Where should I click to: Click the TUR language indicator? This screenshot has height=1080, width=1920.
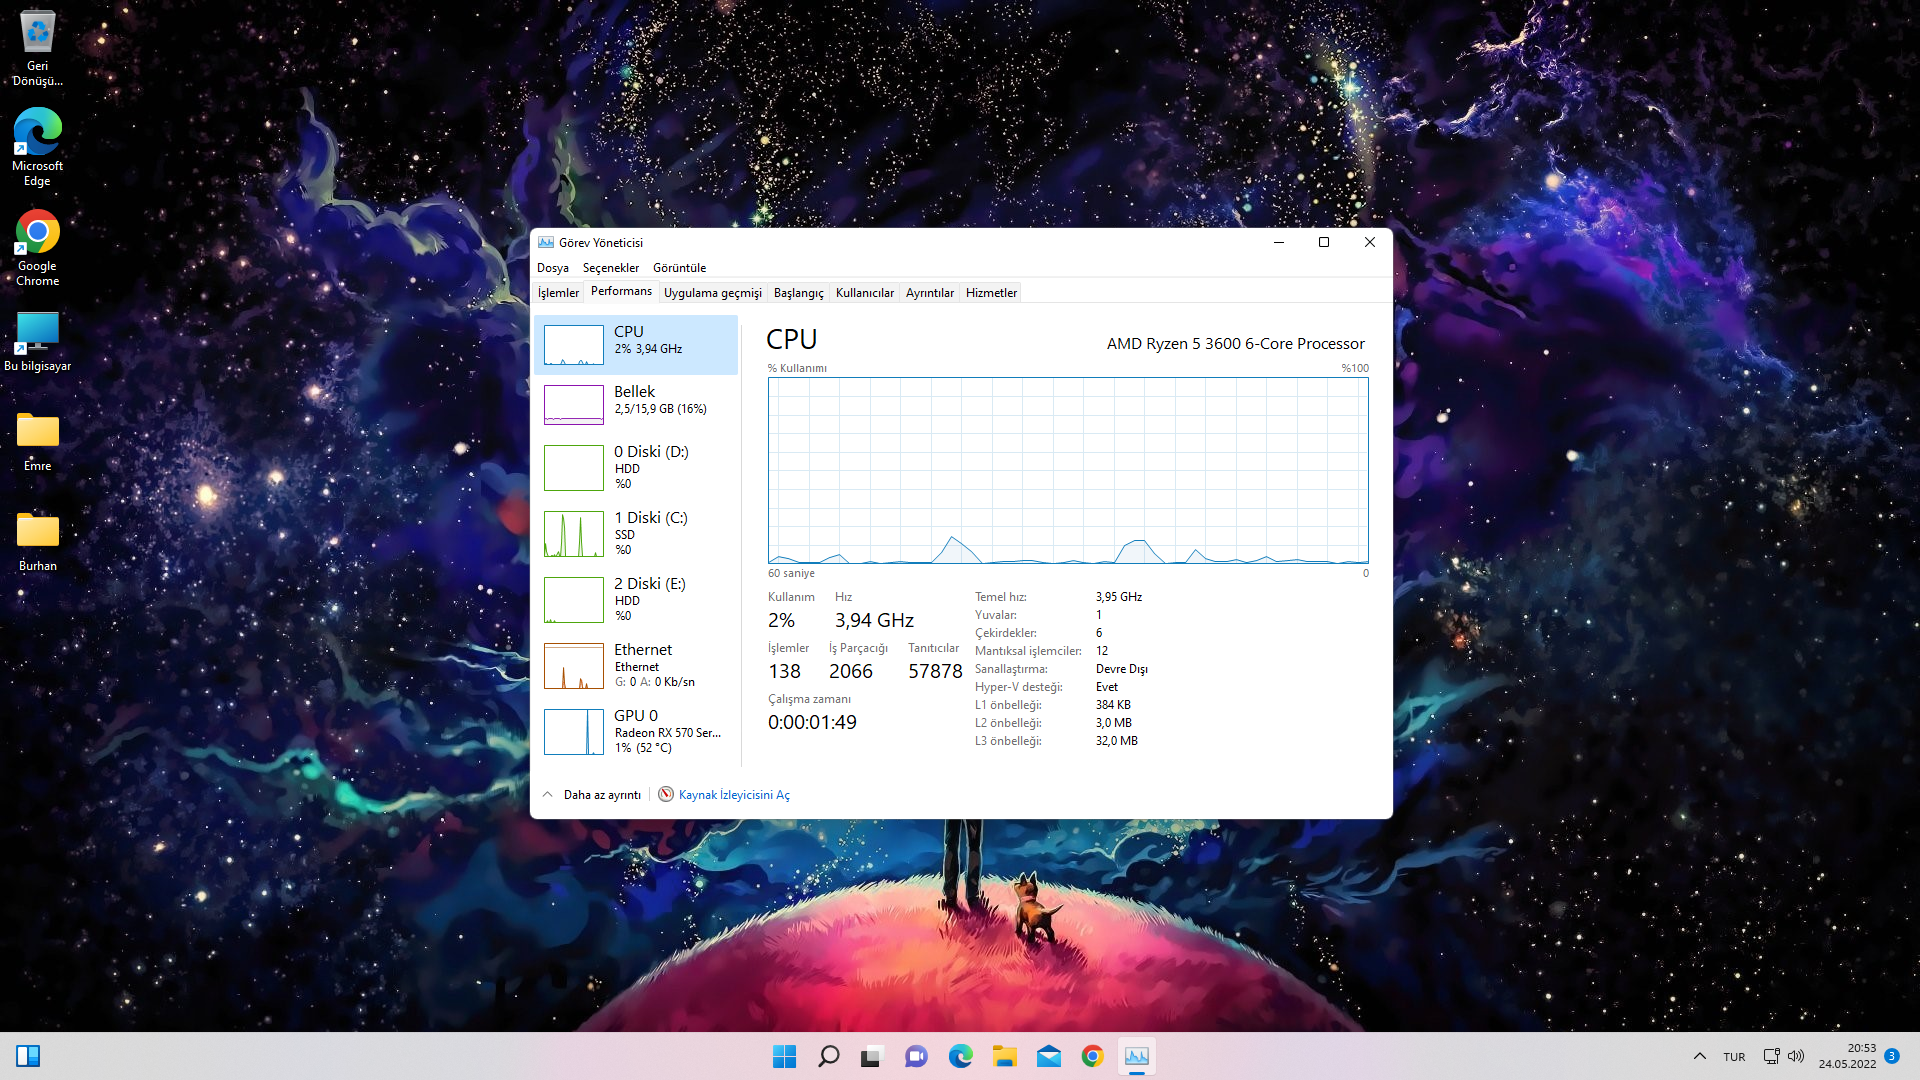click(x=1734, y=1057)
